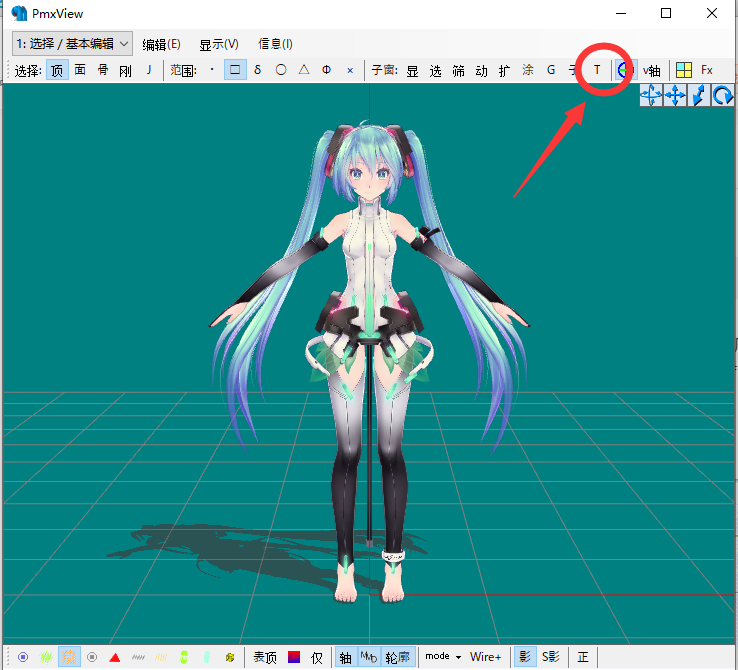Screen dimensions: 738x670
Task: Toggle the green capsule rigid body icon
Action: (184, 657)
